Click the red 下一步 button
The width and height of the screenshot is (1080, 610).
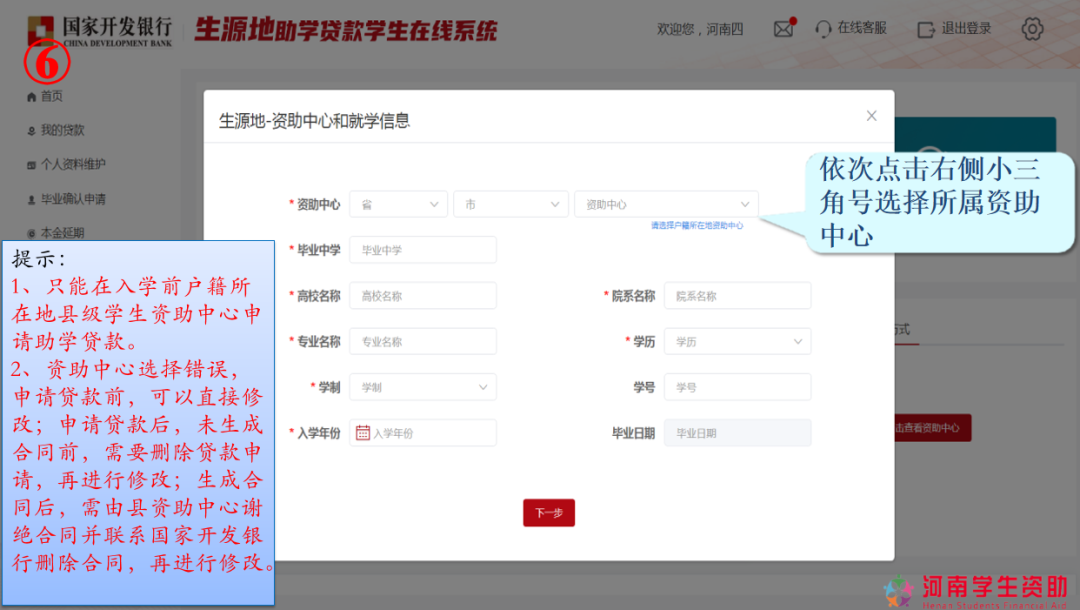[x=548, y=513]
